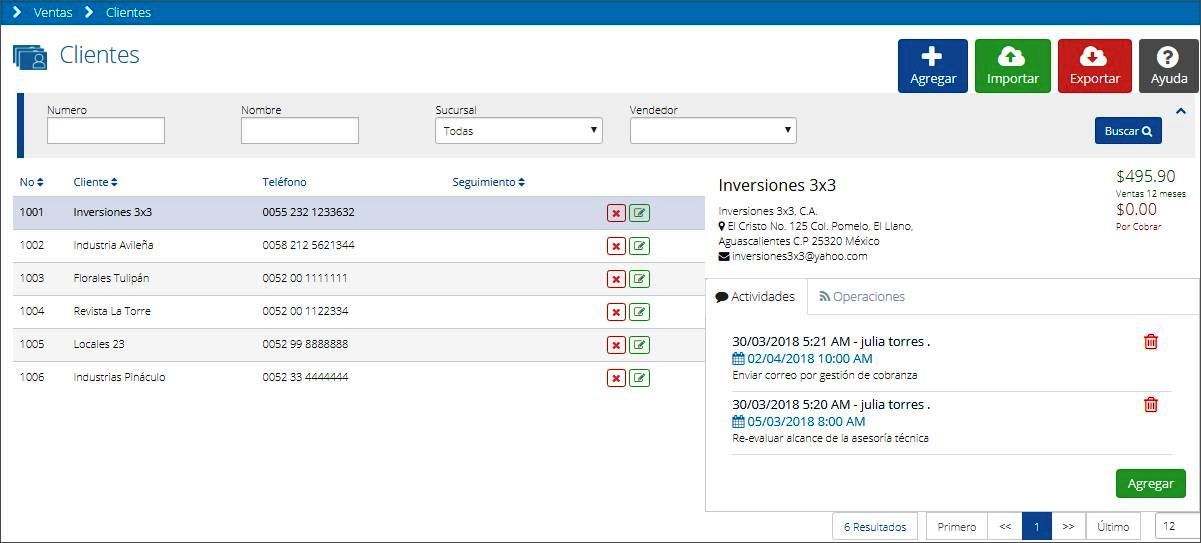Click the location pin icon near address
The height and width of the screenshot is (543, 1201).
[x=722, y=227]
